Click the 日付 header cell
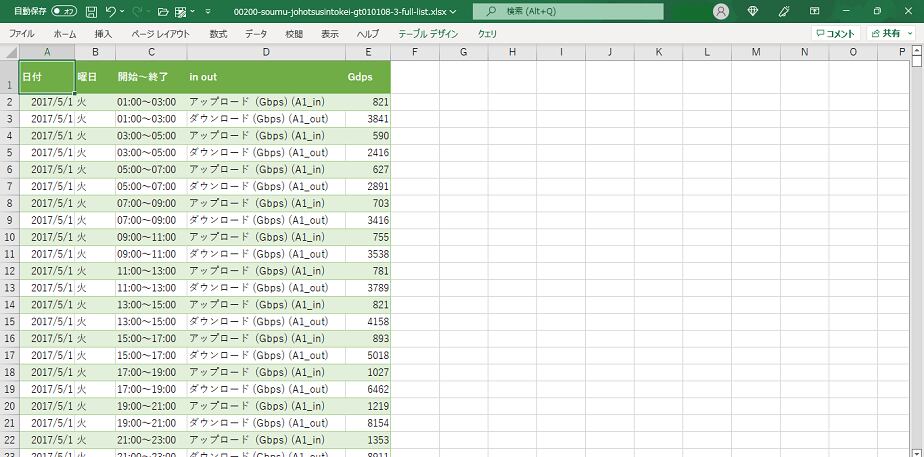The width and height of the screenshot is (924, 457). coord(47,77)
